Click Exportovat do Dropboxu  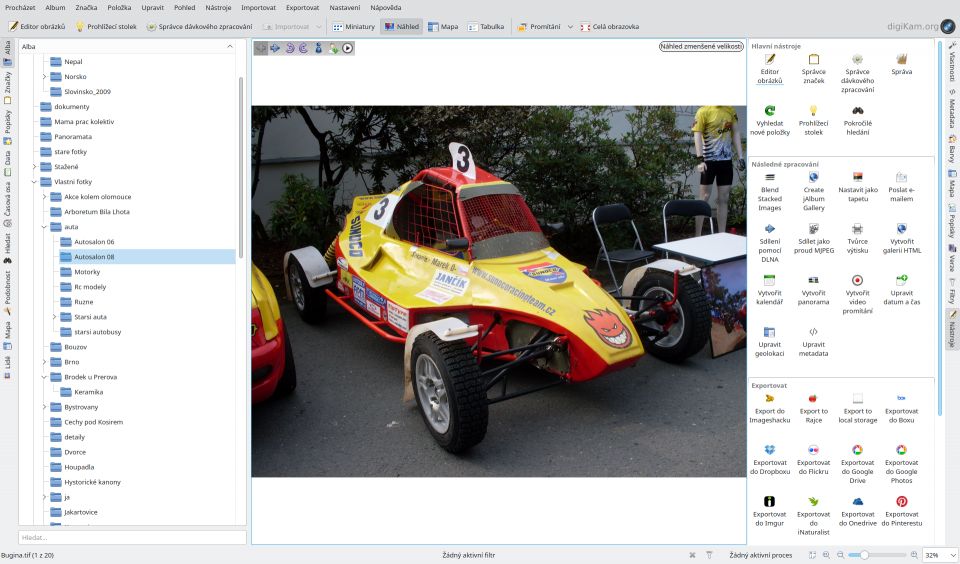[x=770, y=460]
